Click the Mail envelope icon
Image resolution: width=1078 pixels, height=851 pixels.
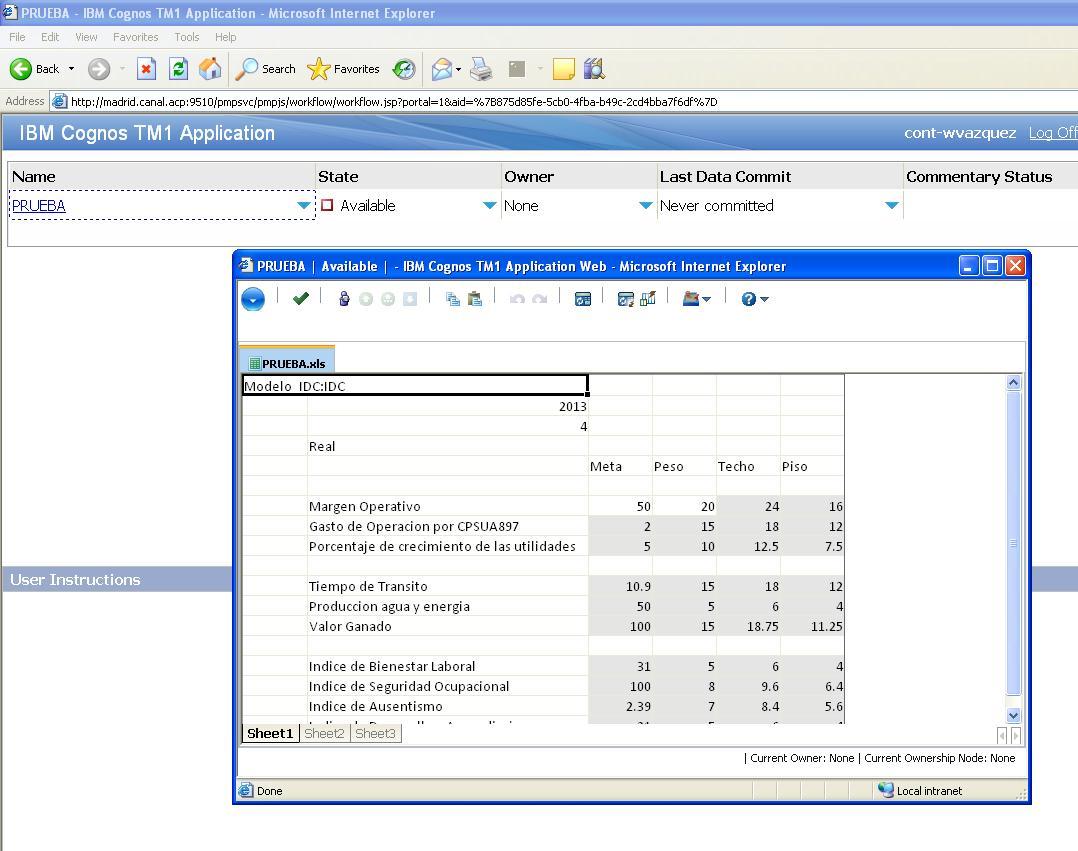[442, 69]
